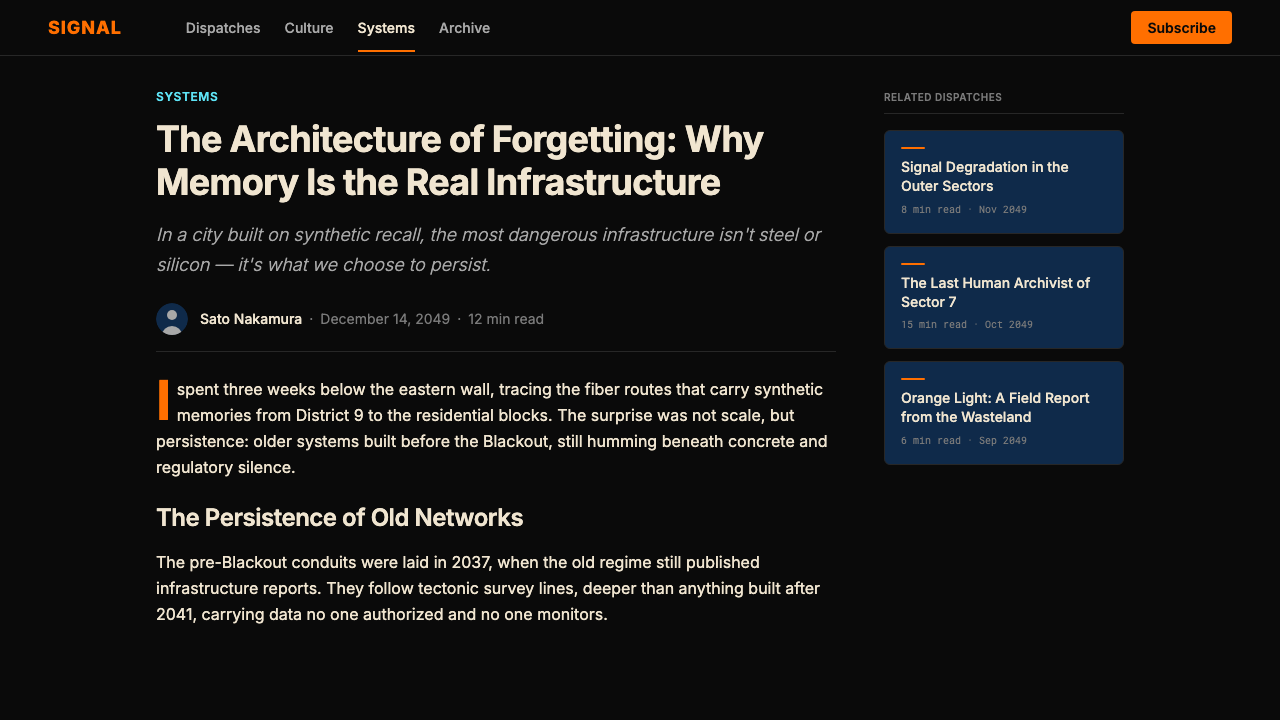Click the orange drop-cap letter I
1280x720 pixels.
[163, 400]
